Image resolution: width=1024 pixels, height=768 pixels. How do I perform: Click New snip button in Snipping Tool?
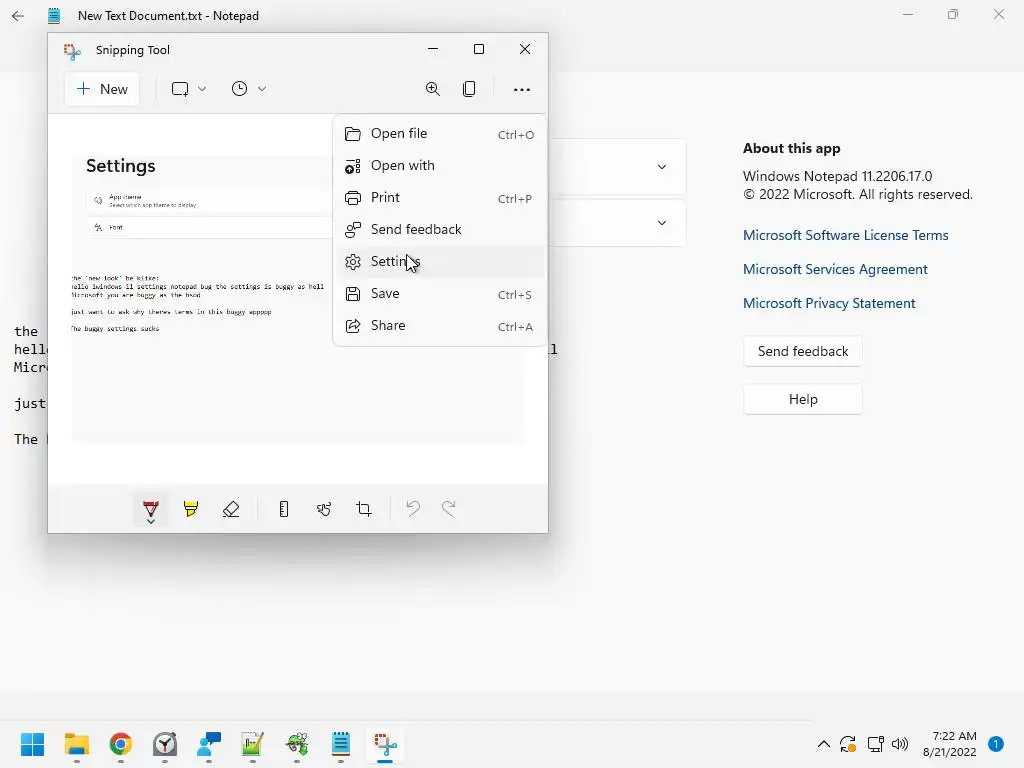pos(102,89)
